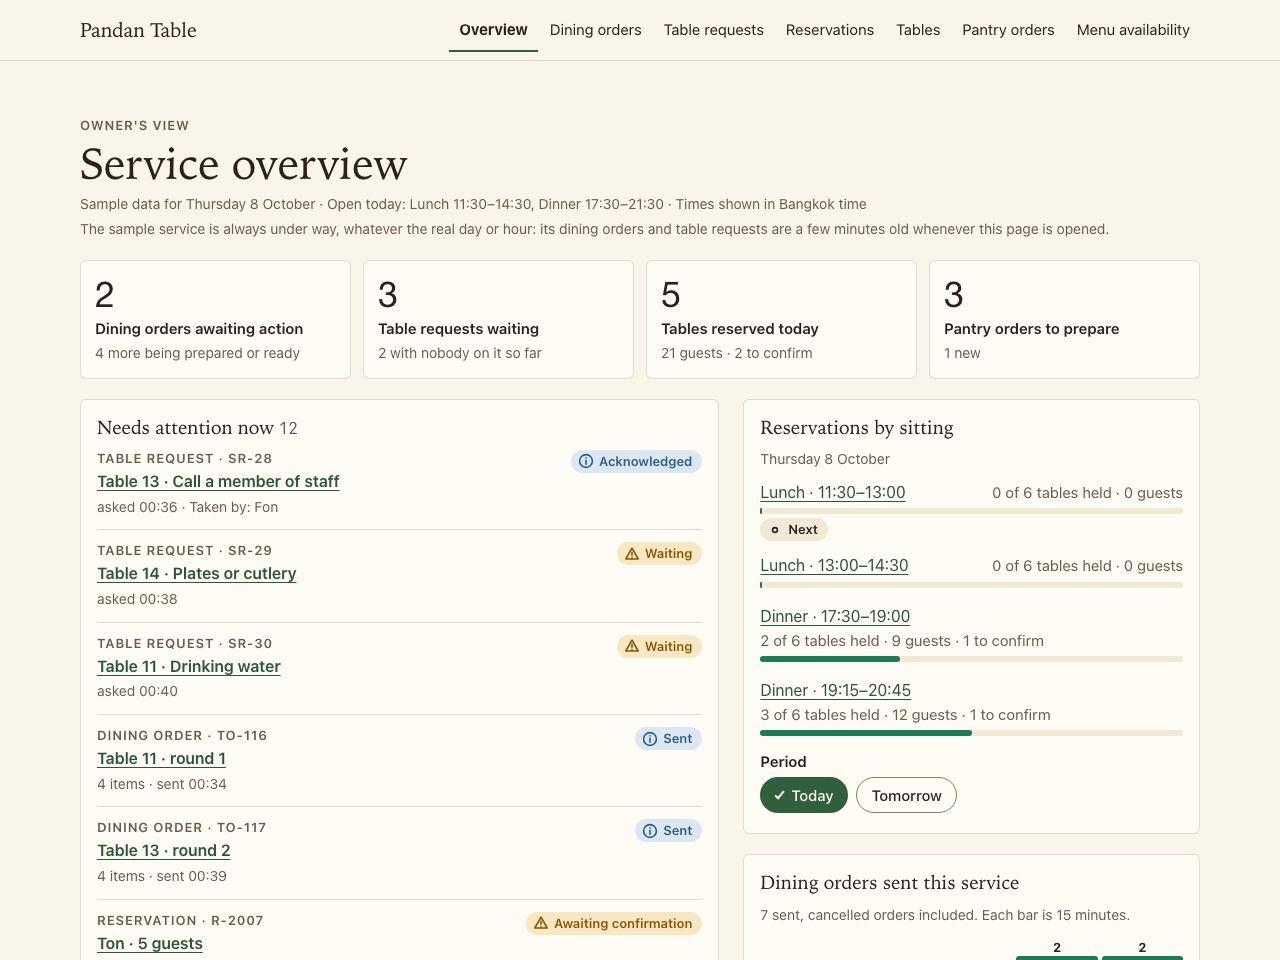Viewport: 1280px width, 960px height.
Task: Open the Table 11 round 1 order
Action: [x=161, y=759]
